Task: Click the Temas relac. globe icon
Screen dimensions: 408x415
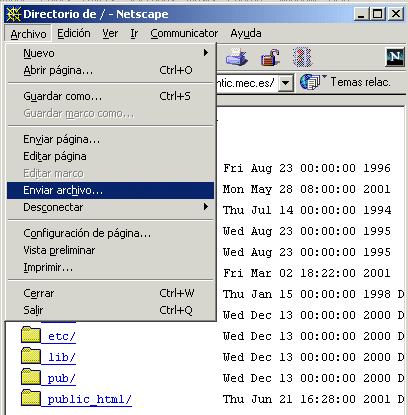Action: (310, 82)
